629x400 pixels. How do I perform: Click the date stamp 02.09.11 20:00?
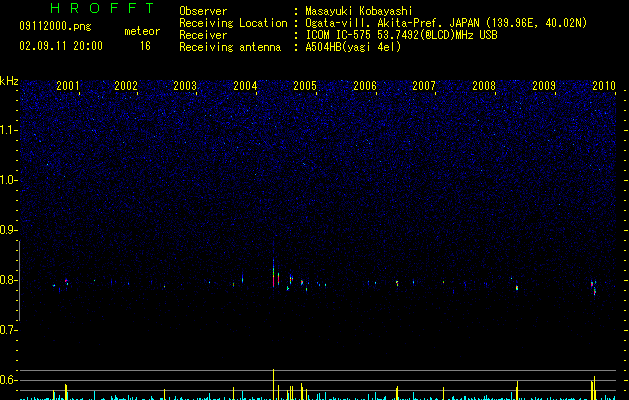61,46
